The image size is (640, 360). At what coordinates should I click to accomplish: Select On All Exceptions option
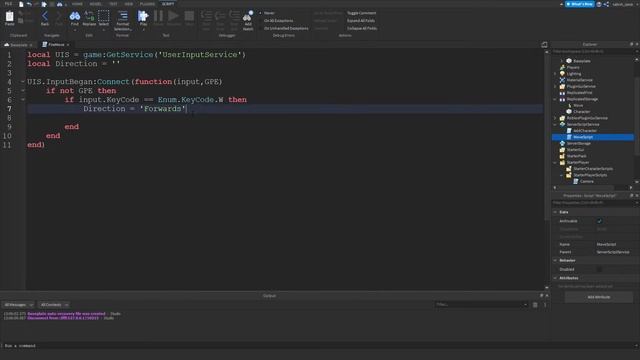pyautogui.click(x=278, y=20)
